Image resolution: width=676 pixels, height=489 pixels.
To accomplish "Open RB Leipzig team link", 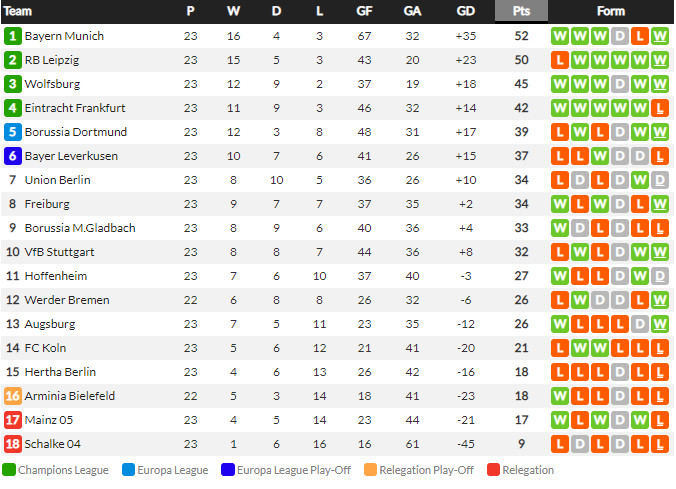I will [x=52, y=60].
